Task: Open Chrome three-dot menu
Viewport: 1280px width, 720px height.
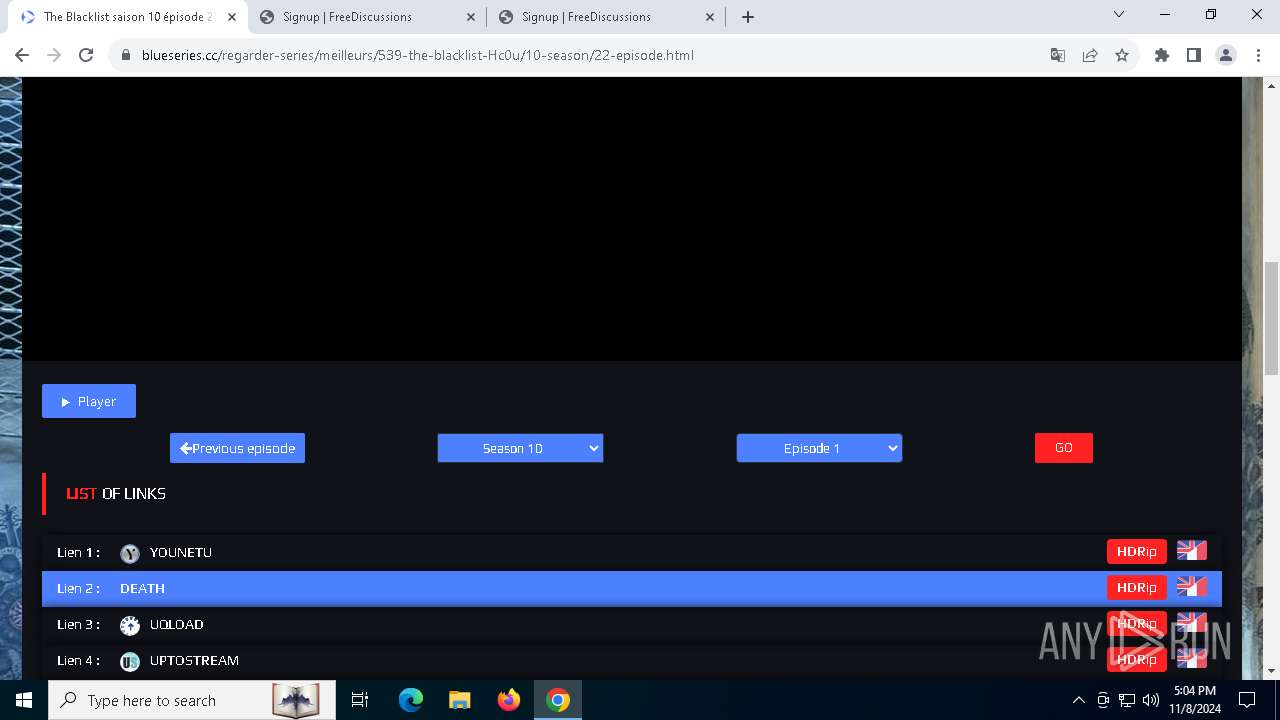Action: (x=1258, y=55)
